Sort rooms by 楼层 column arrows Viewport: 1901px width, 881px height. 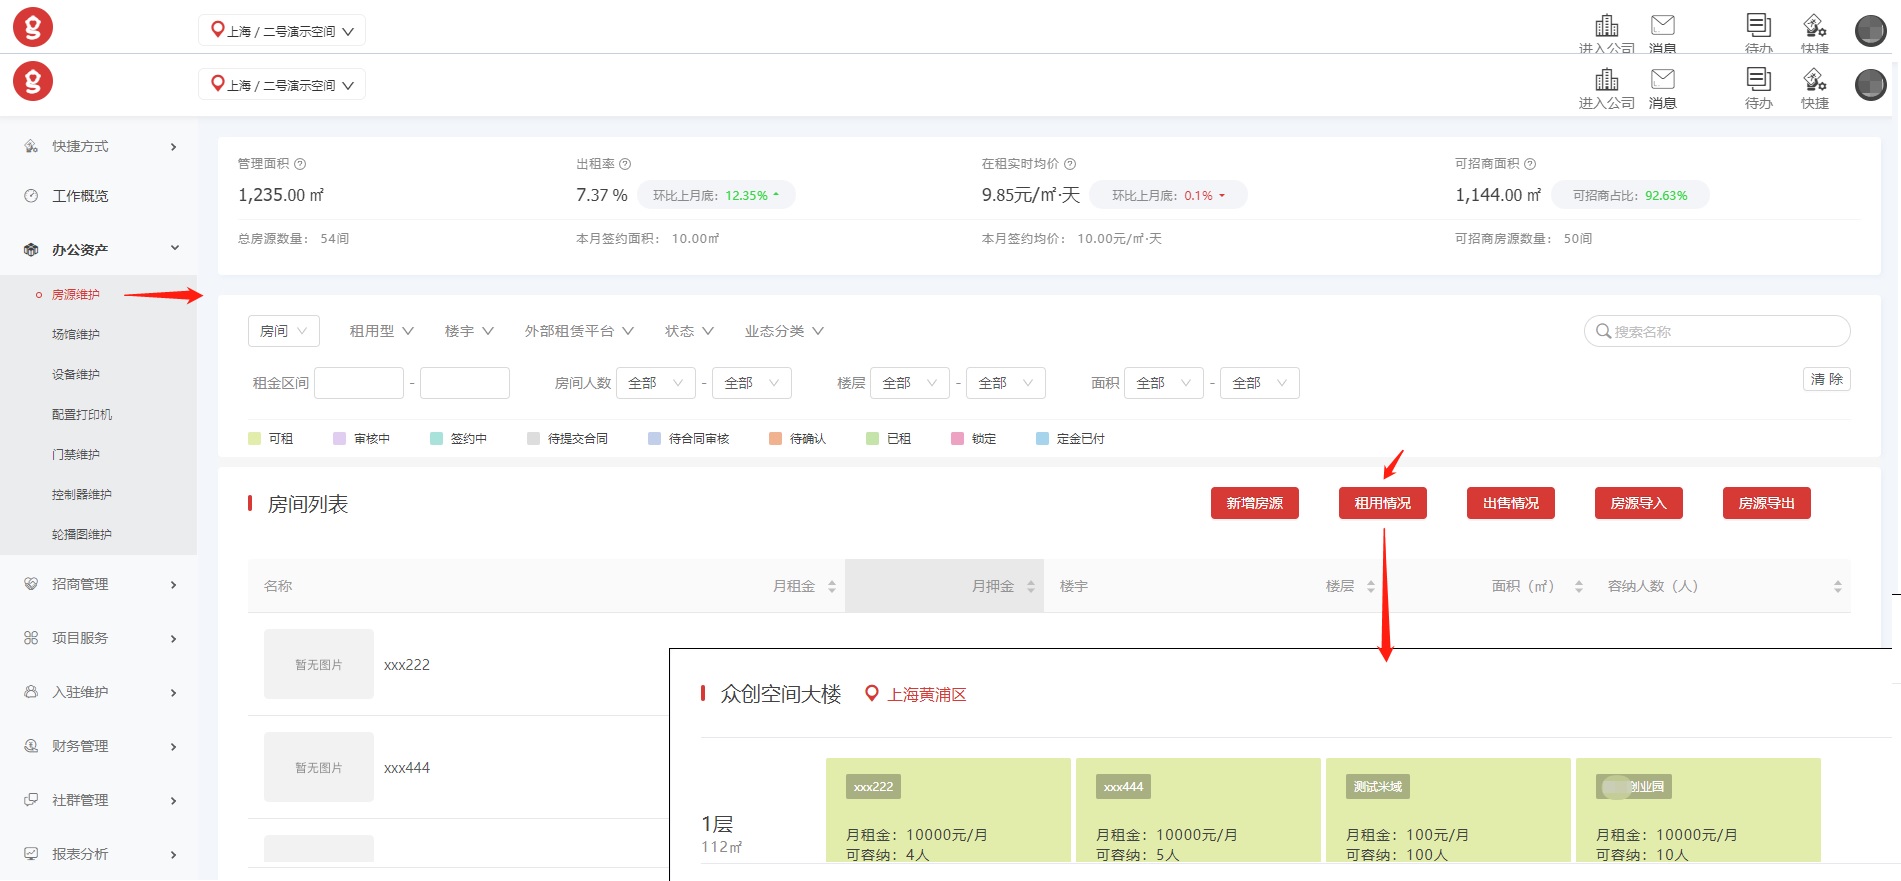pos(1370,587)
